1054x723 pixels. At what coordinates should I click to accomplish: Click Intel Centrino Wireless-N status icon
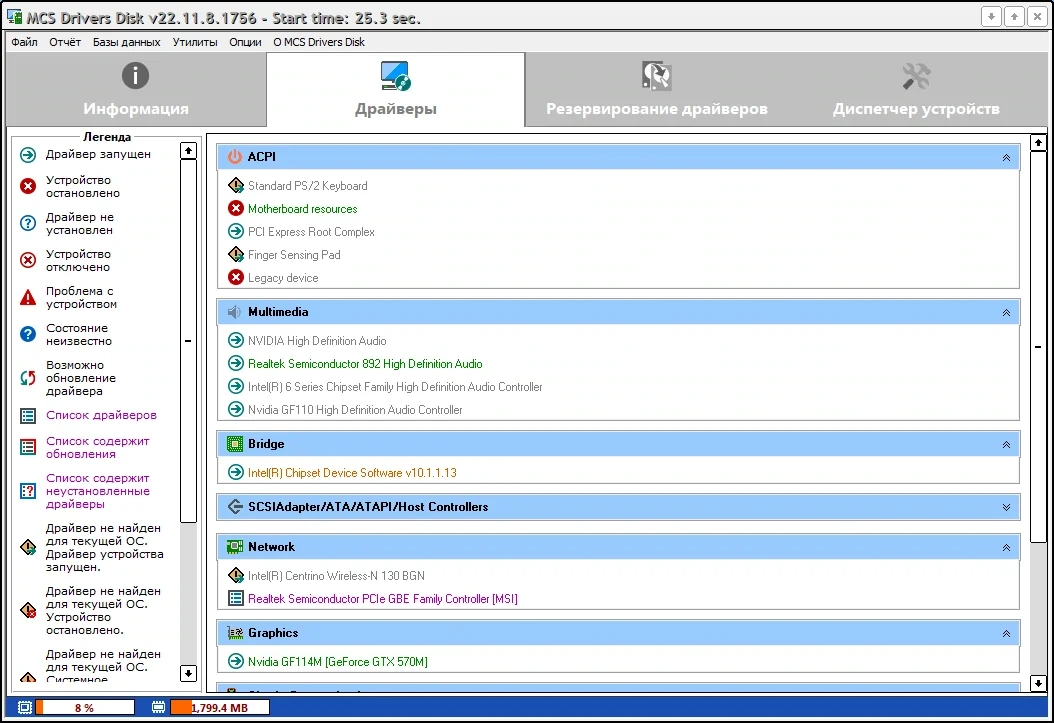(x=236, y=575)
